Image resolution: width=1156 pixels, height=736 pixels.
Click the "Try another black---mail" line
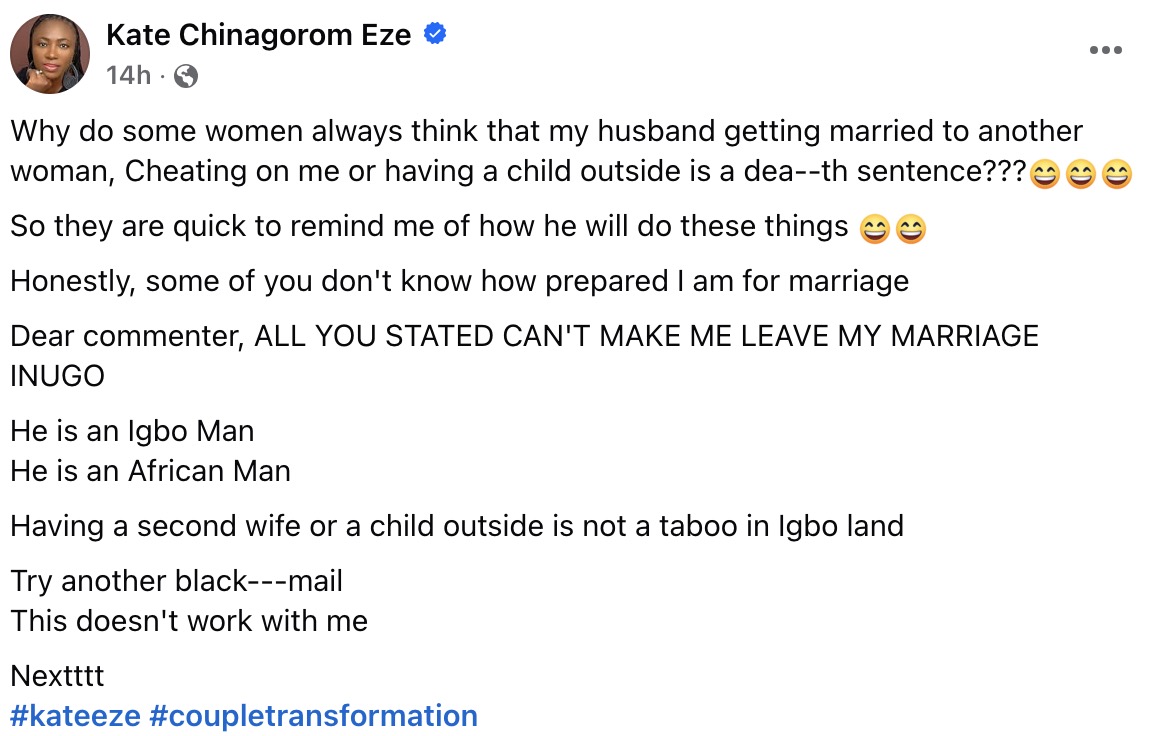(176, 581)
